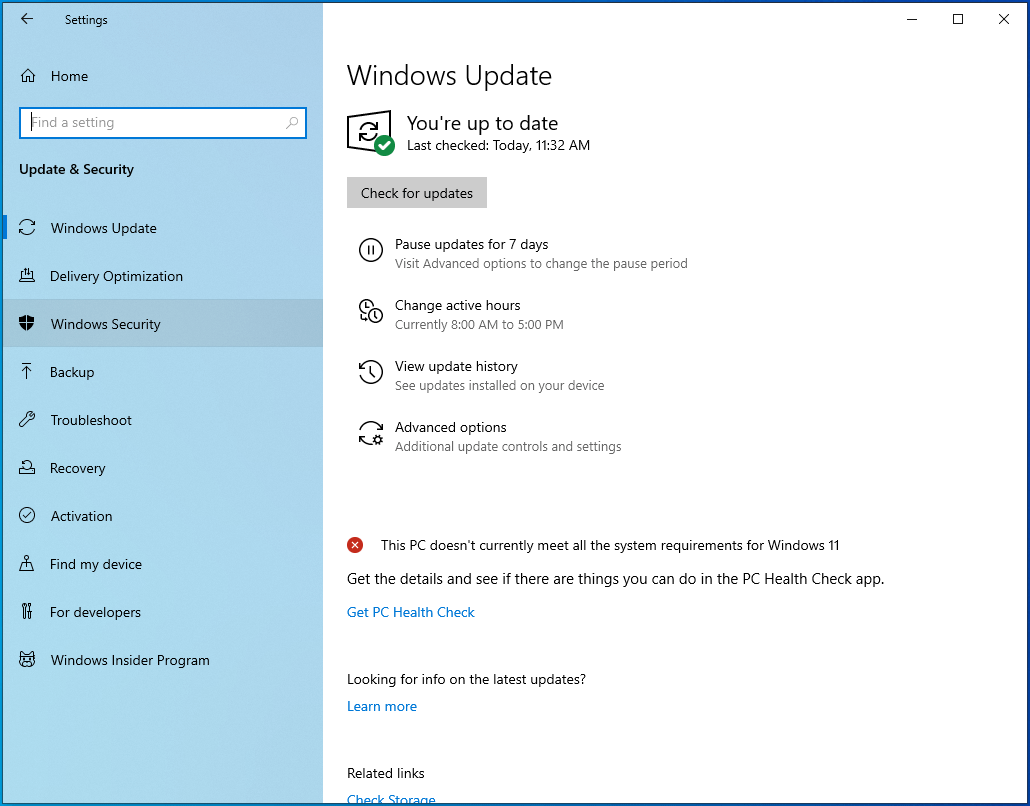Open Delivery Optimization settings
This screenshot has height=806, width=1030.
116,276
